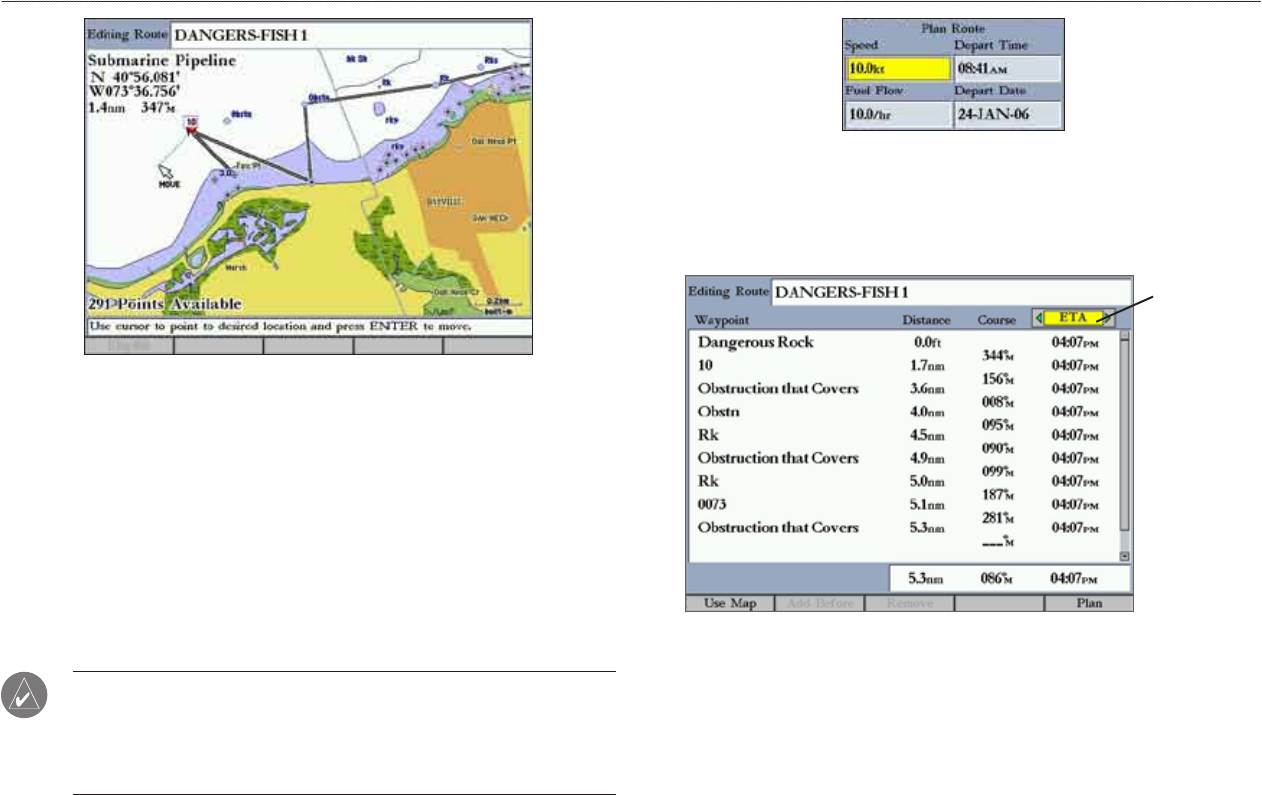Choose the Add Before soft key
This screenshot has height=795, width=1262.
tap(819, 604)
